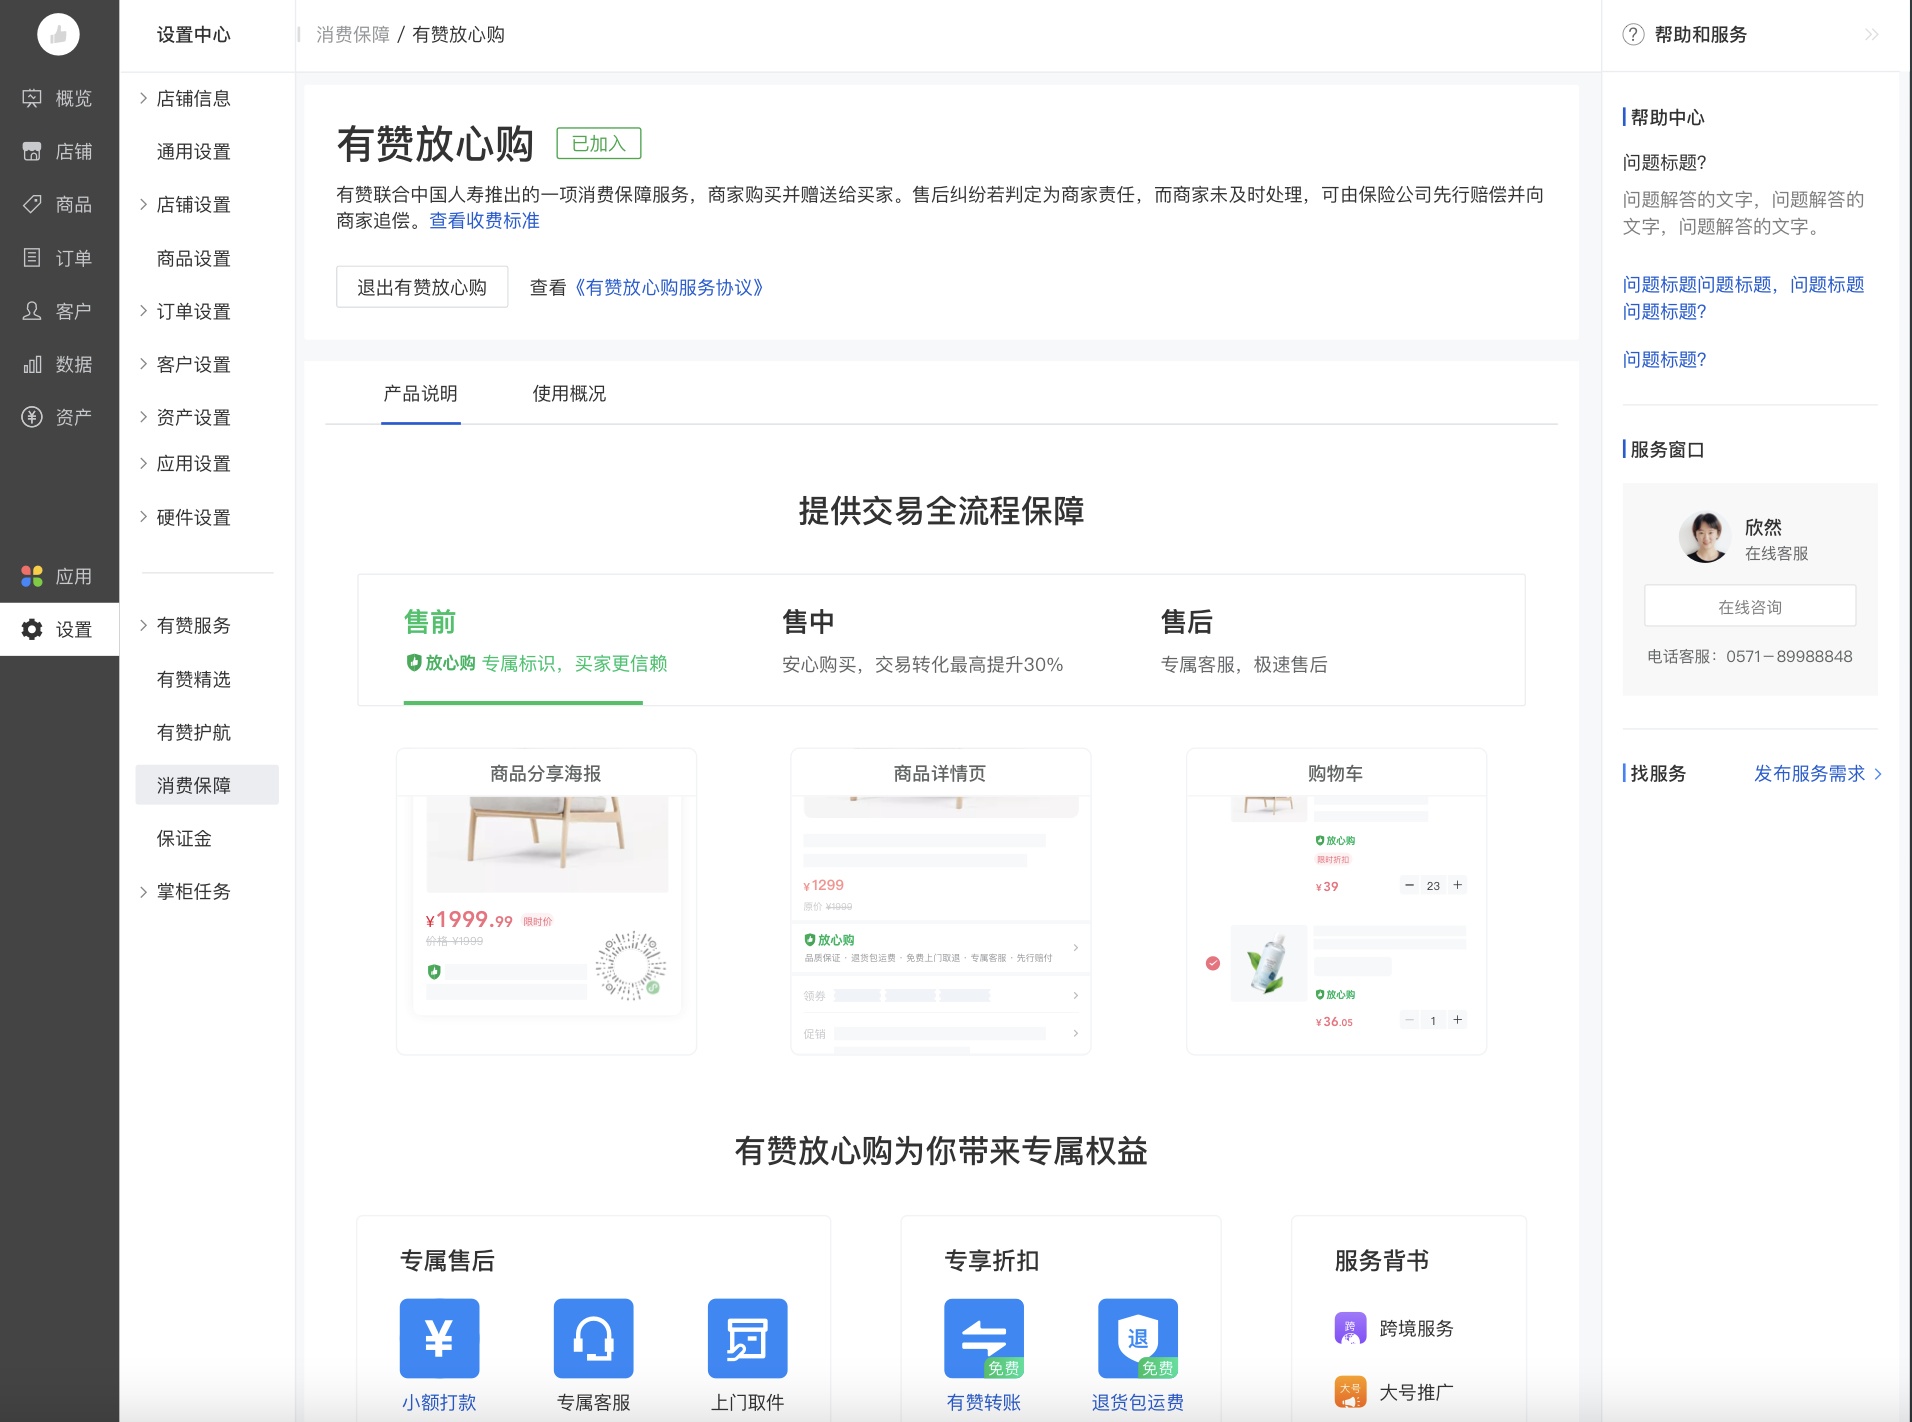
Task: Open the 应用 colorful apps icon
Action: [x=32, y=576]
